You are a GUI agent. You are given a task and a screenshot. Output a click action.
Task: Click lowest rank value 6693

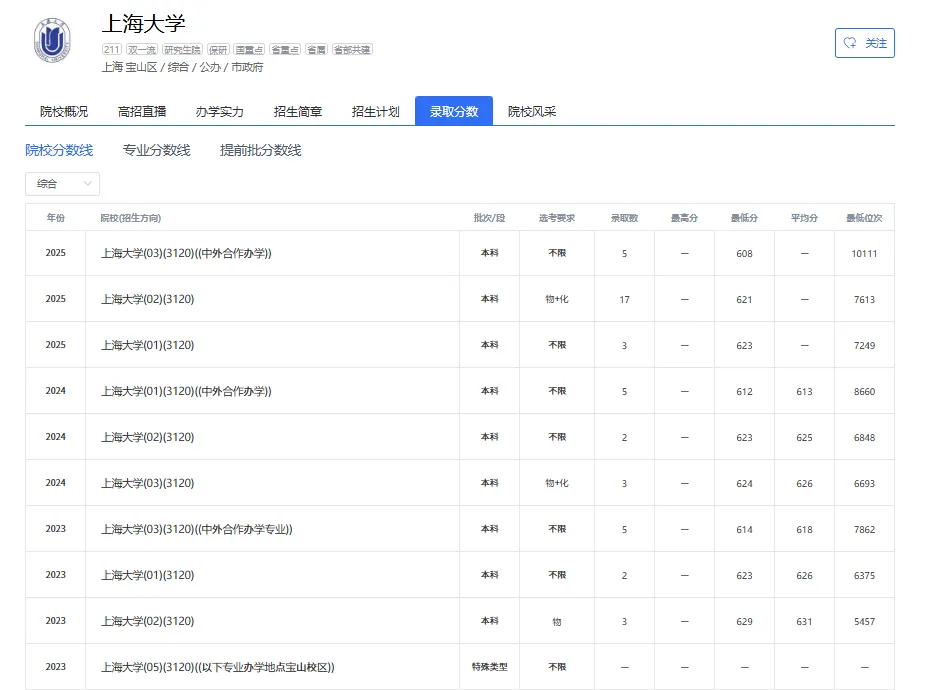point(864,483)
